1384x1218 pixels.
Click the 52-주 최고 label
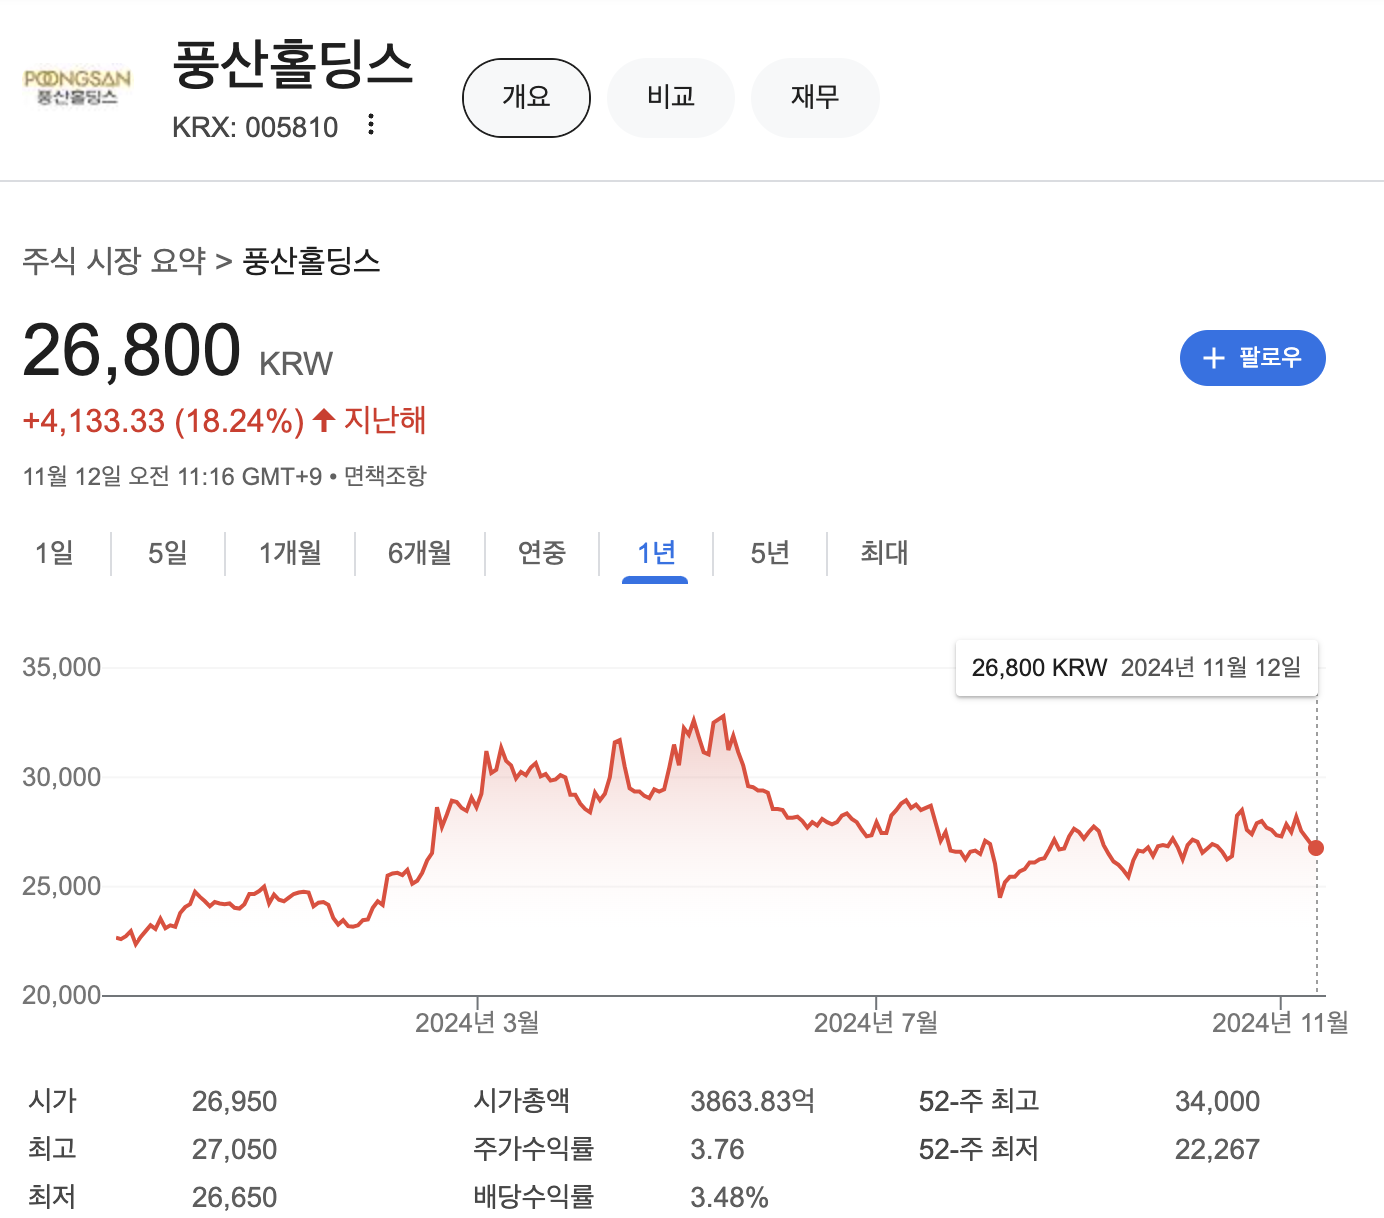tap(979, 1101)
